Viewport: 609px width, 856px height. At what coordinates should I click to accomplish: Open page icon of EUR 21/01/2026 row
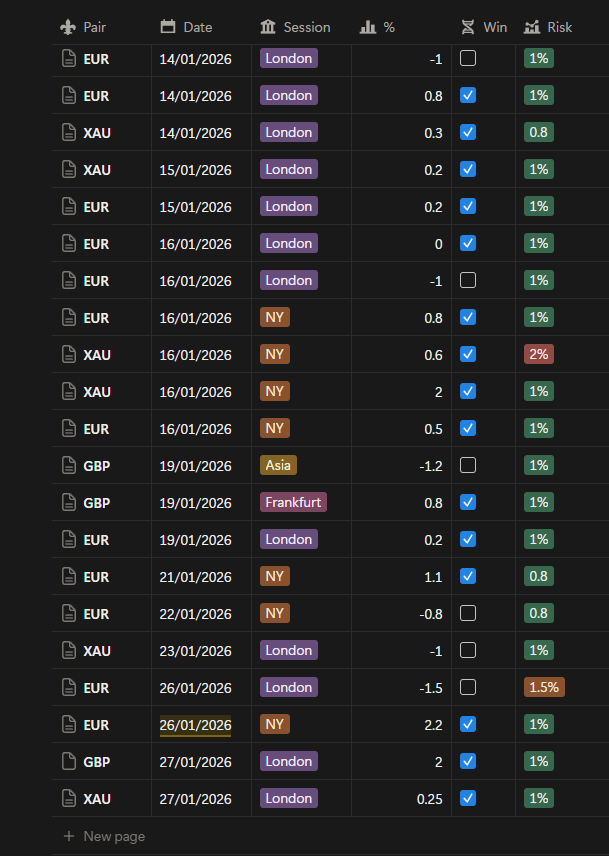(x=69, y=576)
